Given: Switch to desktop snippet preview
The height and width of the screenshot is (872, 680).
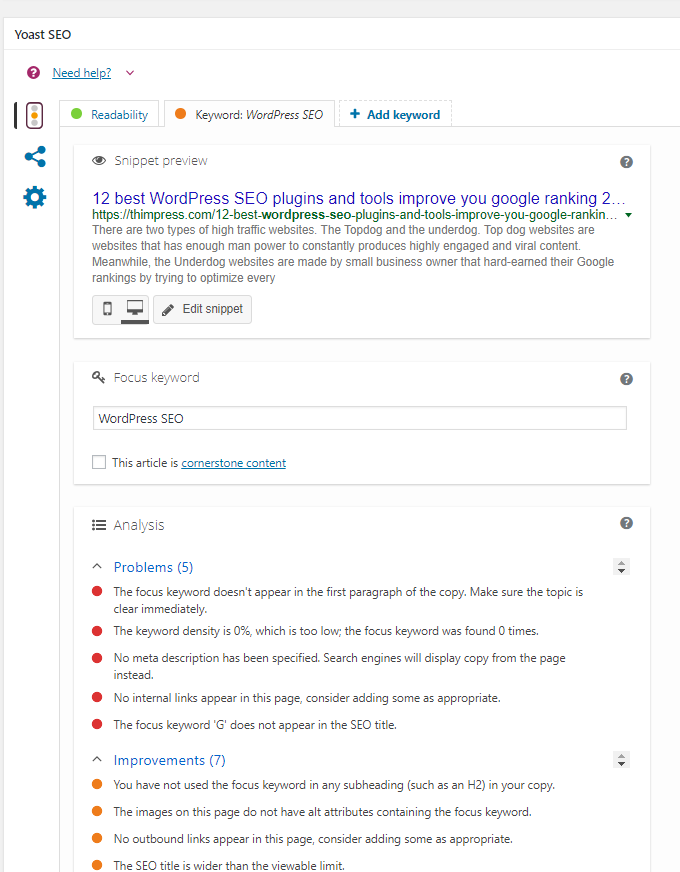Looking at the screenshot, I should [x=135, y=309].
